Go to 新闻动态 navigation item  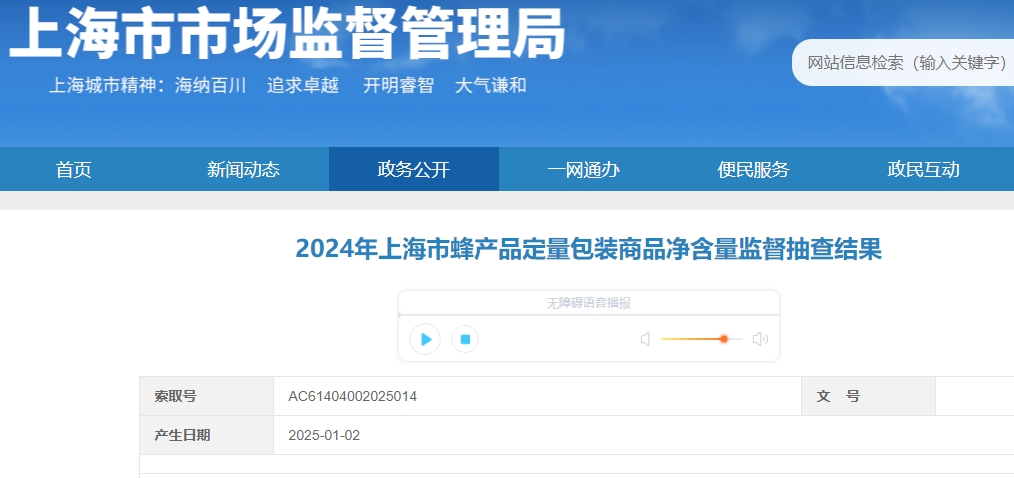tap(244, 169)
